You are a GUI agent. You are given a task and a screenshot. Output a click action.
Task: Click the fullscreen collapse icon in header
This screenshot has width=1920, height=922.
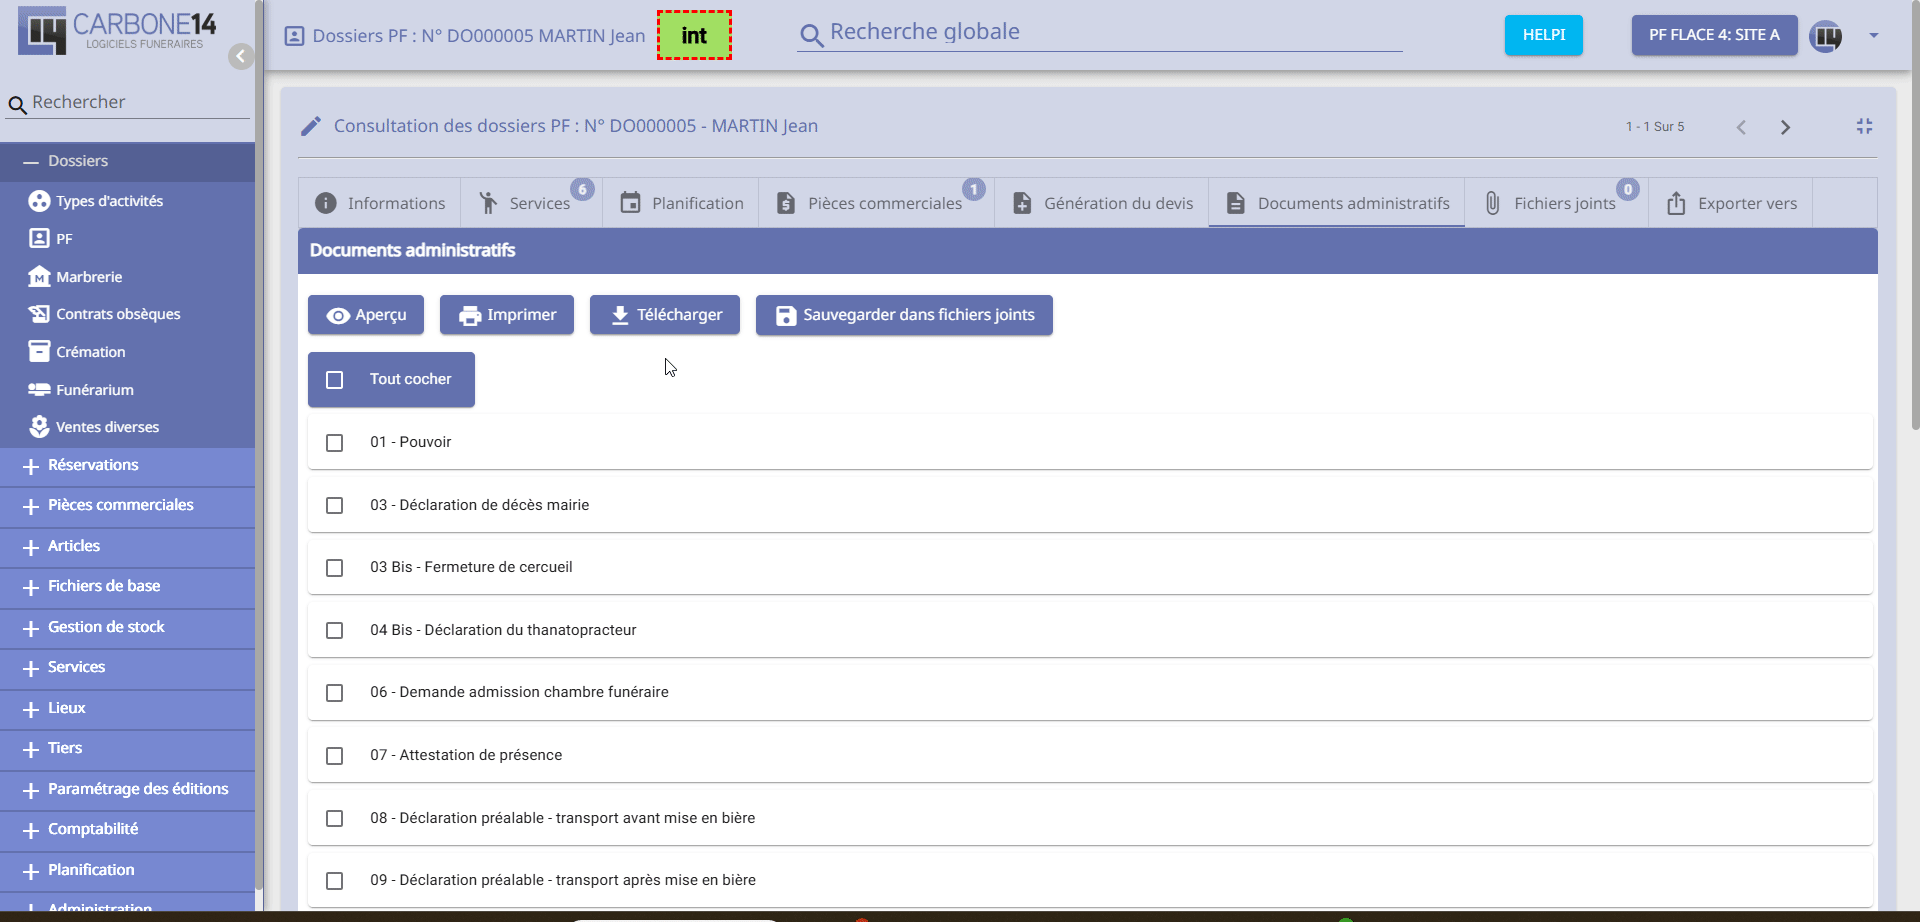1864,126
